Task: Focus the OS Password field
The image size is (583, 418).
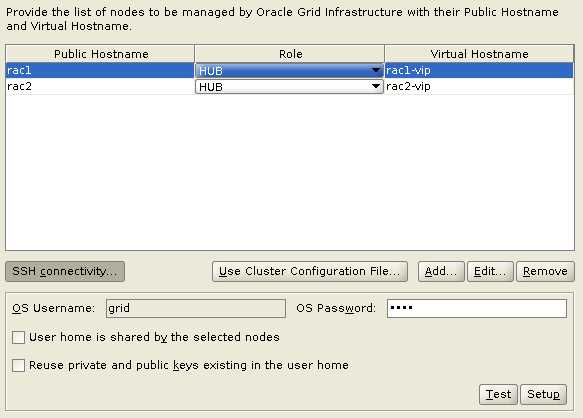Action: tap(477, 308)
